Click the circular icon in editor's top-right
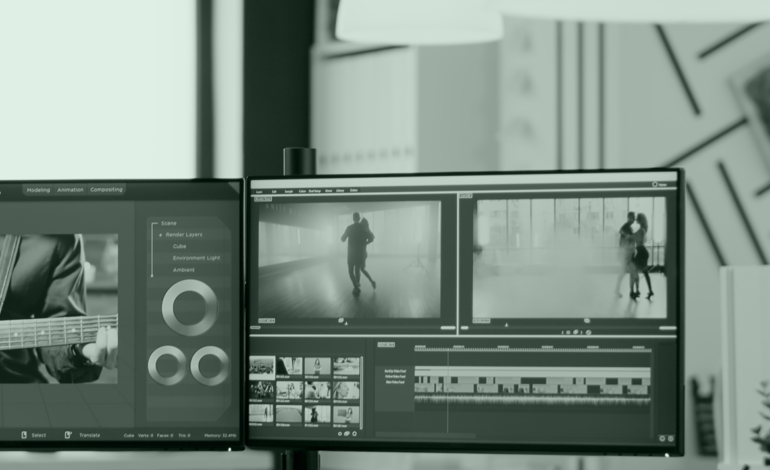Image resolution: width=770 pixels, height=470 pixels. point(656,184)
